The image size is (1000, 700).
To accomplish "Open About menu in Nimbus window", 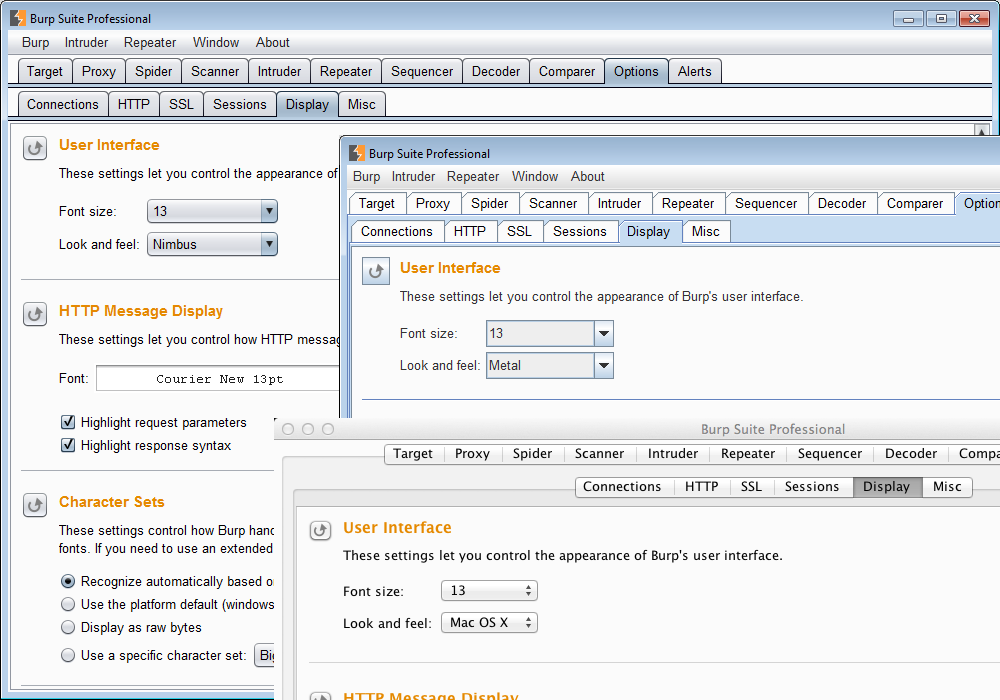I will (273, 43).
